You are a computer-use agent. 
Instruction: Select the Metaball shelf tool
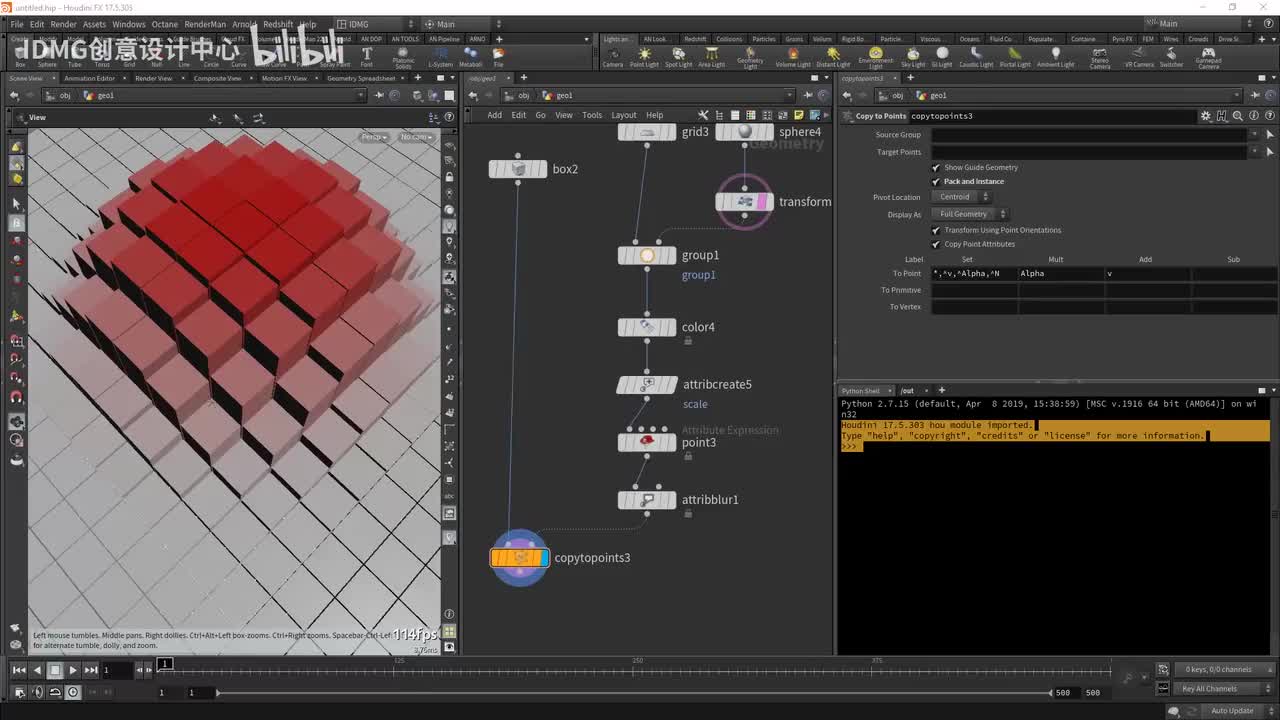[470, 56]
